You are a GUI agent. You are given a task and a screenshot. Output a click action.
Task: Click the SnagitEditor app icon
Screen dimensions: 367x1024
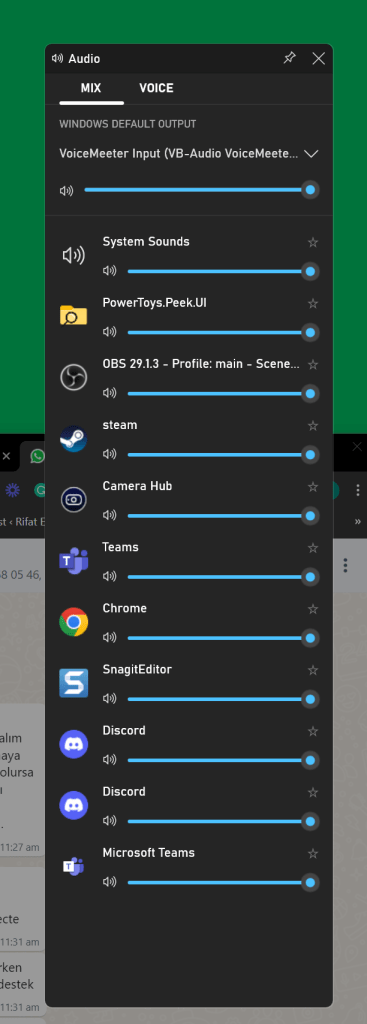[x=73, y=683]
